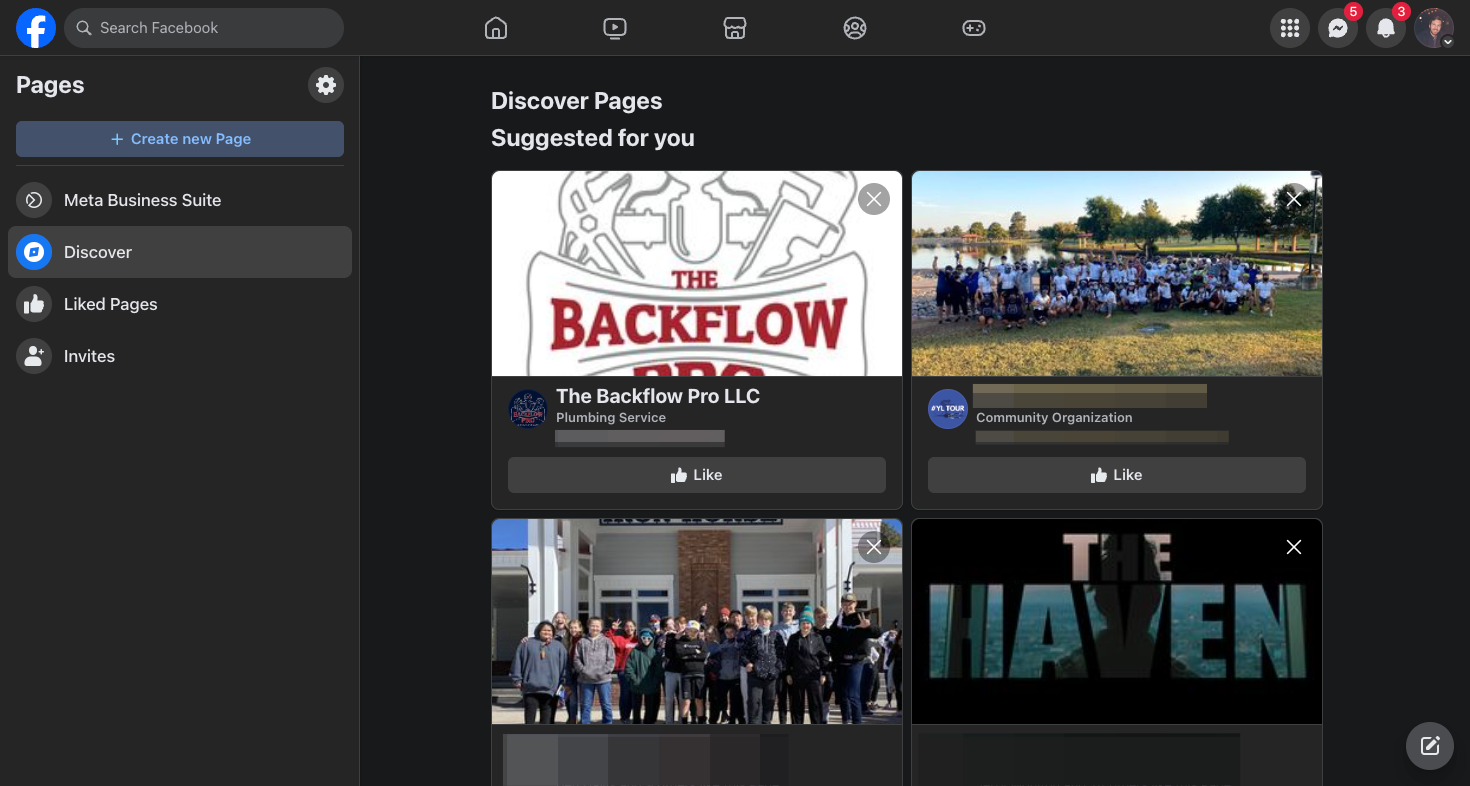
Task: Click the Community Organization category text
Action: click(1054, 418)
